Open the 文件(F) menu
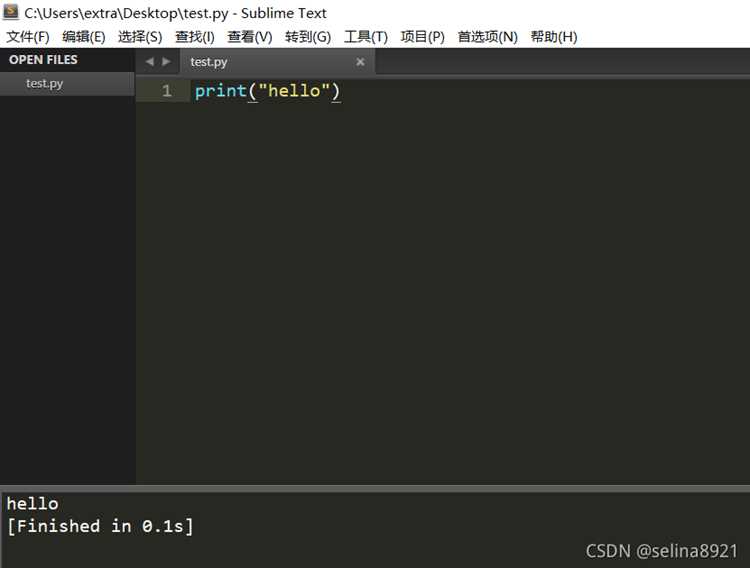Viewport: 750px width, 568px height. pyautogui.click(x=28, y=37)
